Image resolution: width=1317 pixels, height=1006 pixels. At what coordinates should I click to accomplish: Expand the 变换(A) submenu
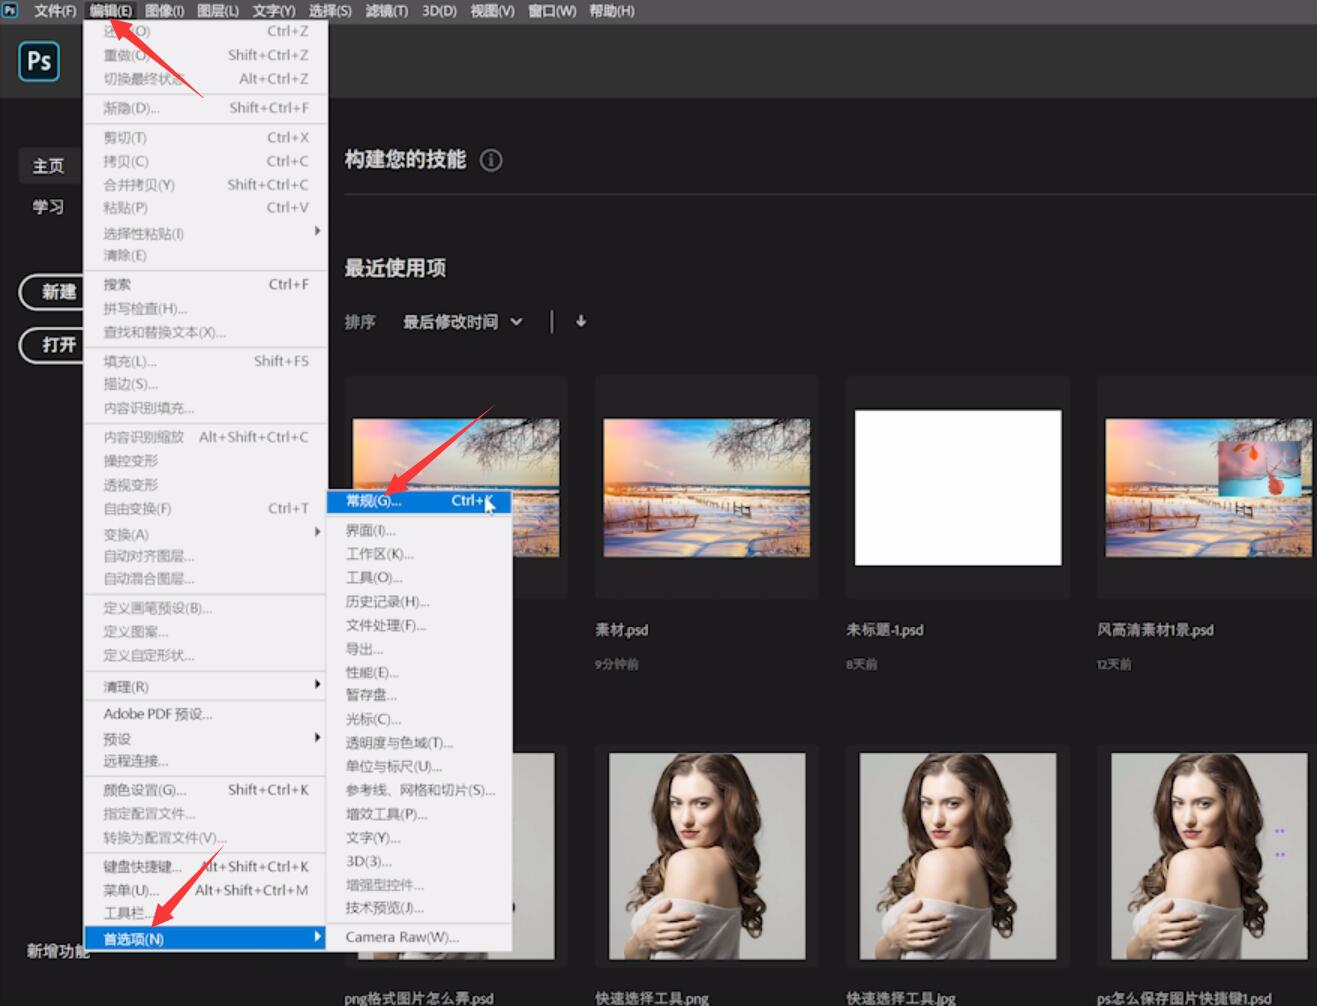(x=206, y=534)
